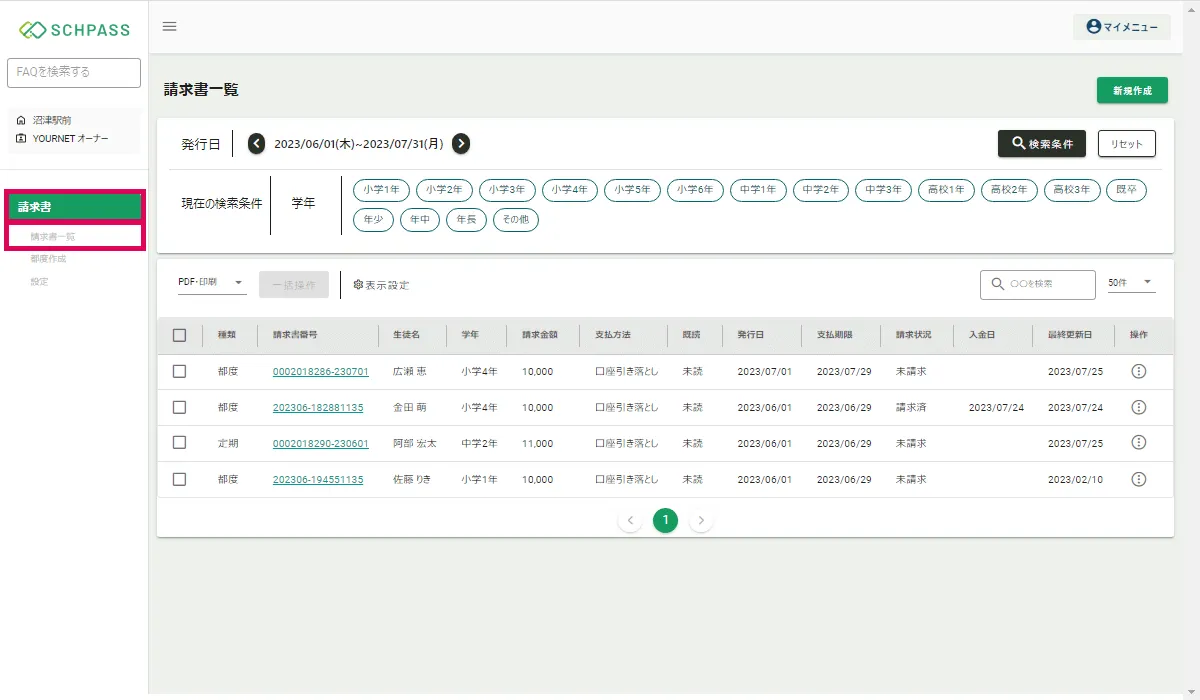Toggle the その他 filter chip
Screen dimensions: 1200x700
[x=516, y=220]
